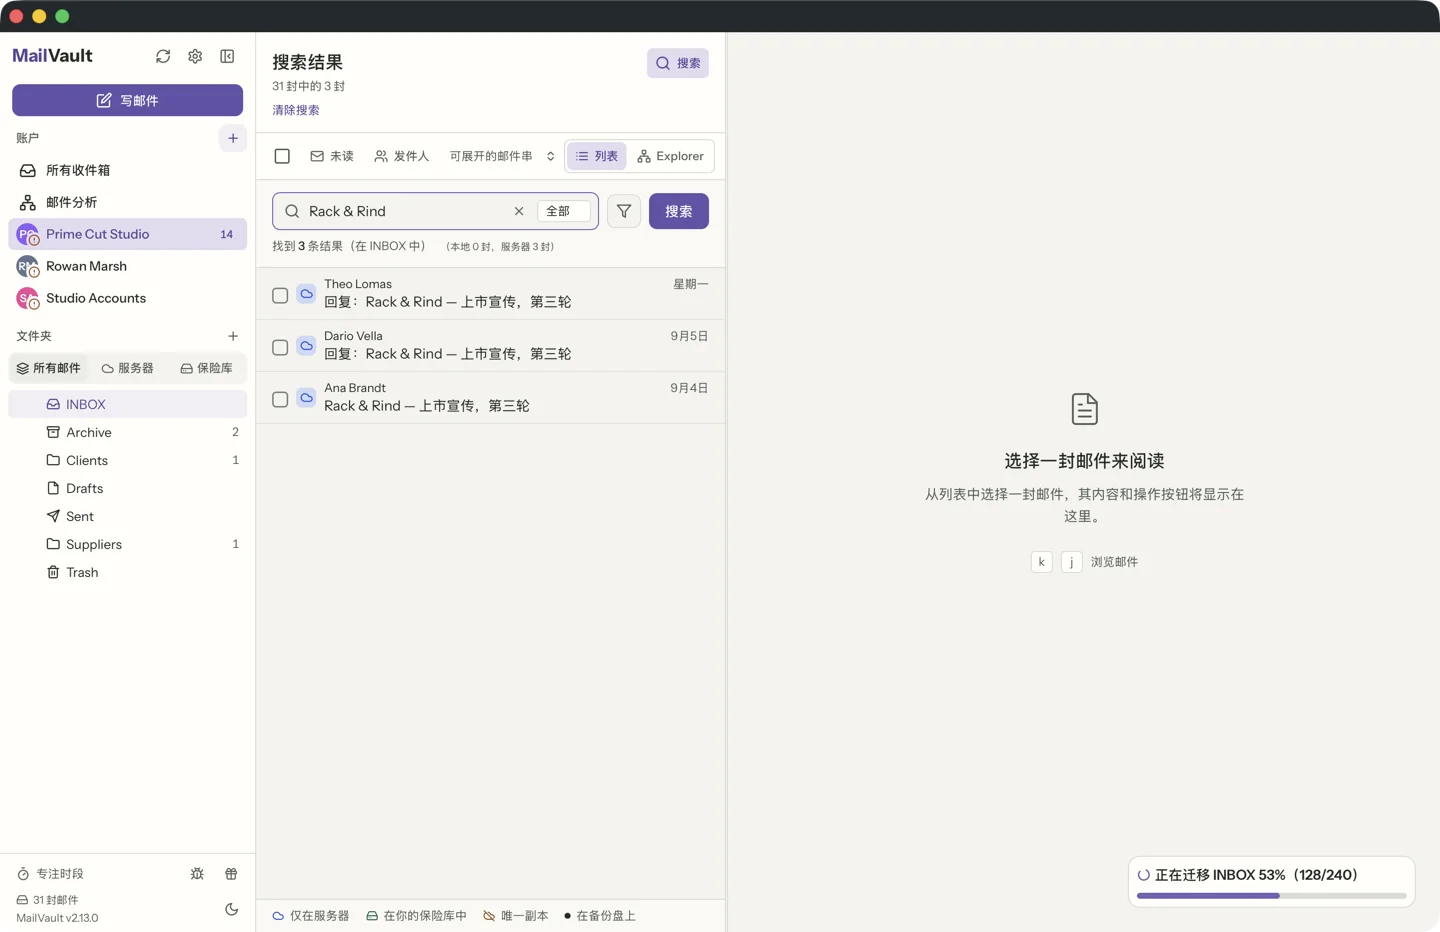
Task: Click cloud icon on Ana Brandt row
Action: pos(306,398)
